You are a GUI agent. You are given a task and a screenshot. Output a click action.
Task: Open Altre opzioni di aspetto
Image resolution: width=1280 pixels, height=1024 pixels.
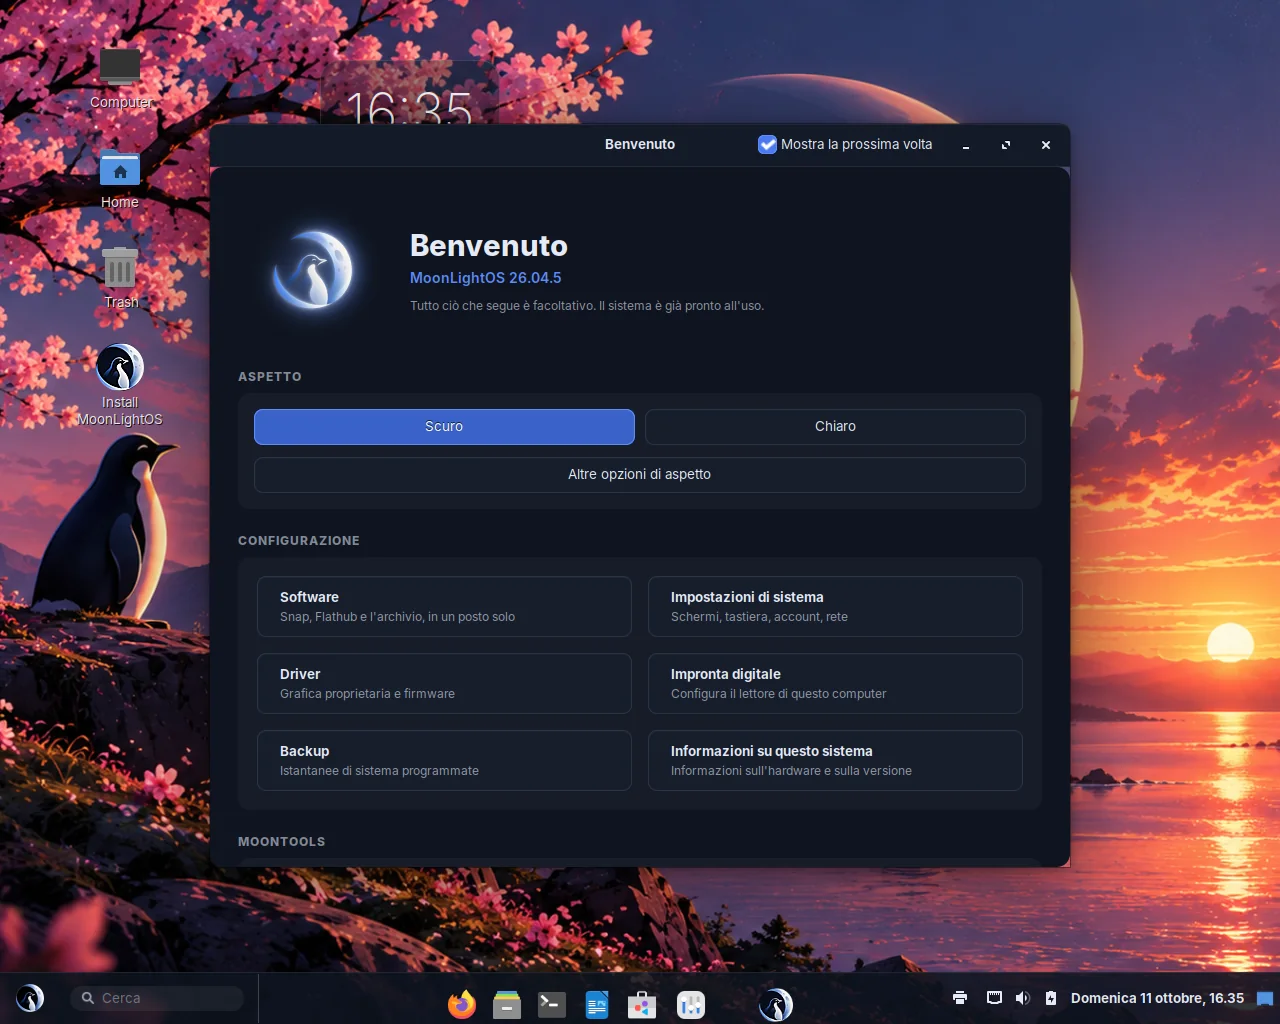pyautogui.click(x=640, y=474)
